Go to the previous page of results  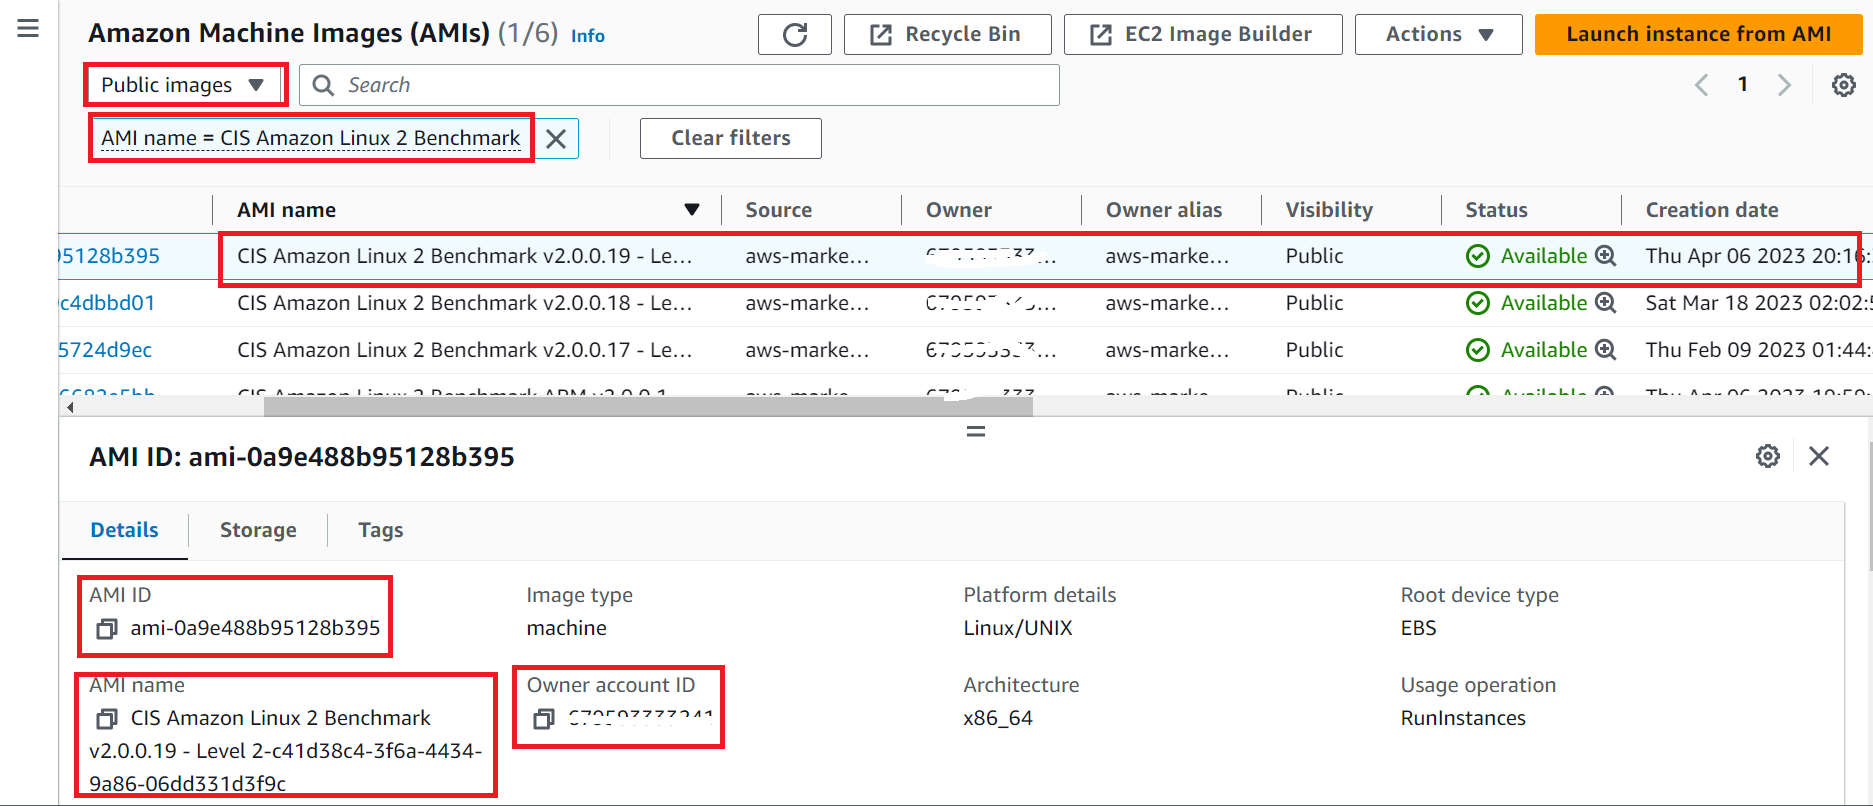[1702, 85]
